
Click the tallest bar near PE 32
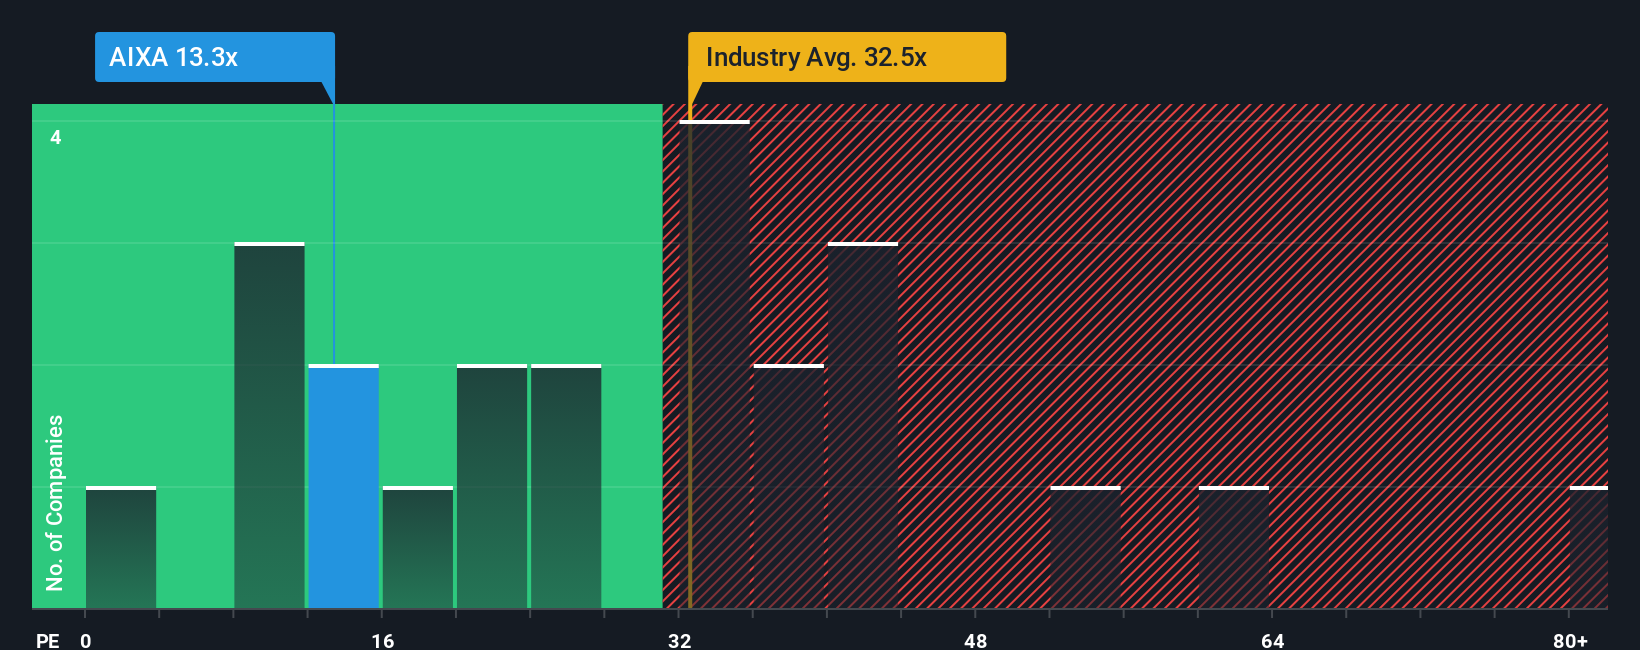click(x=714, y=364)
